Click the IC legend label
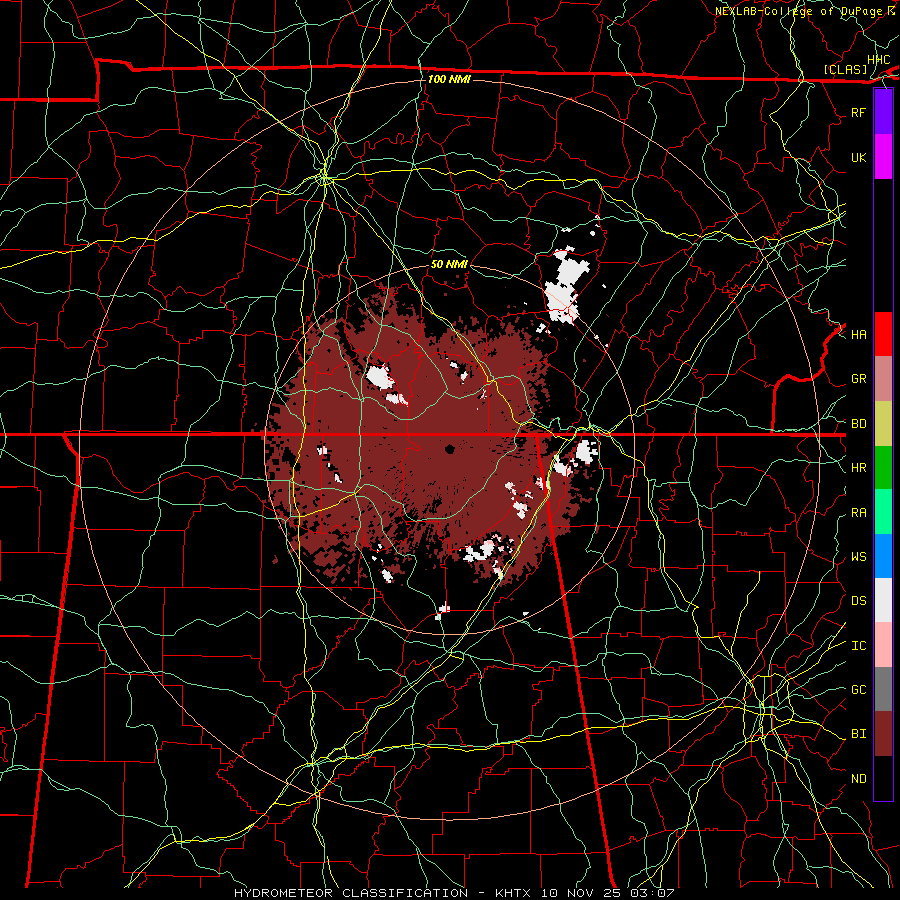900x900 pixels. pos(859,646)
